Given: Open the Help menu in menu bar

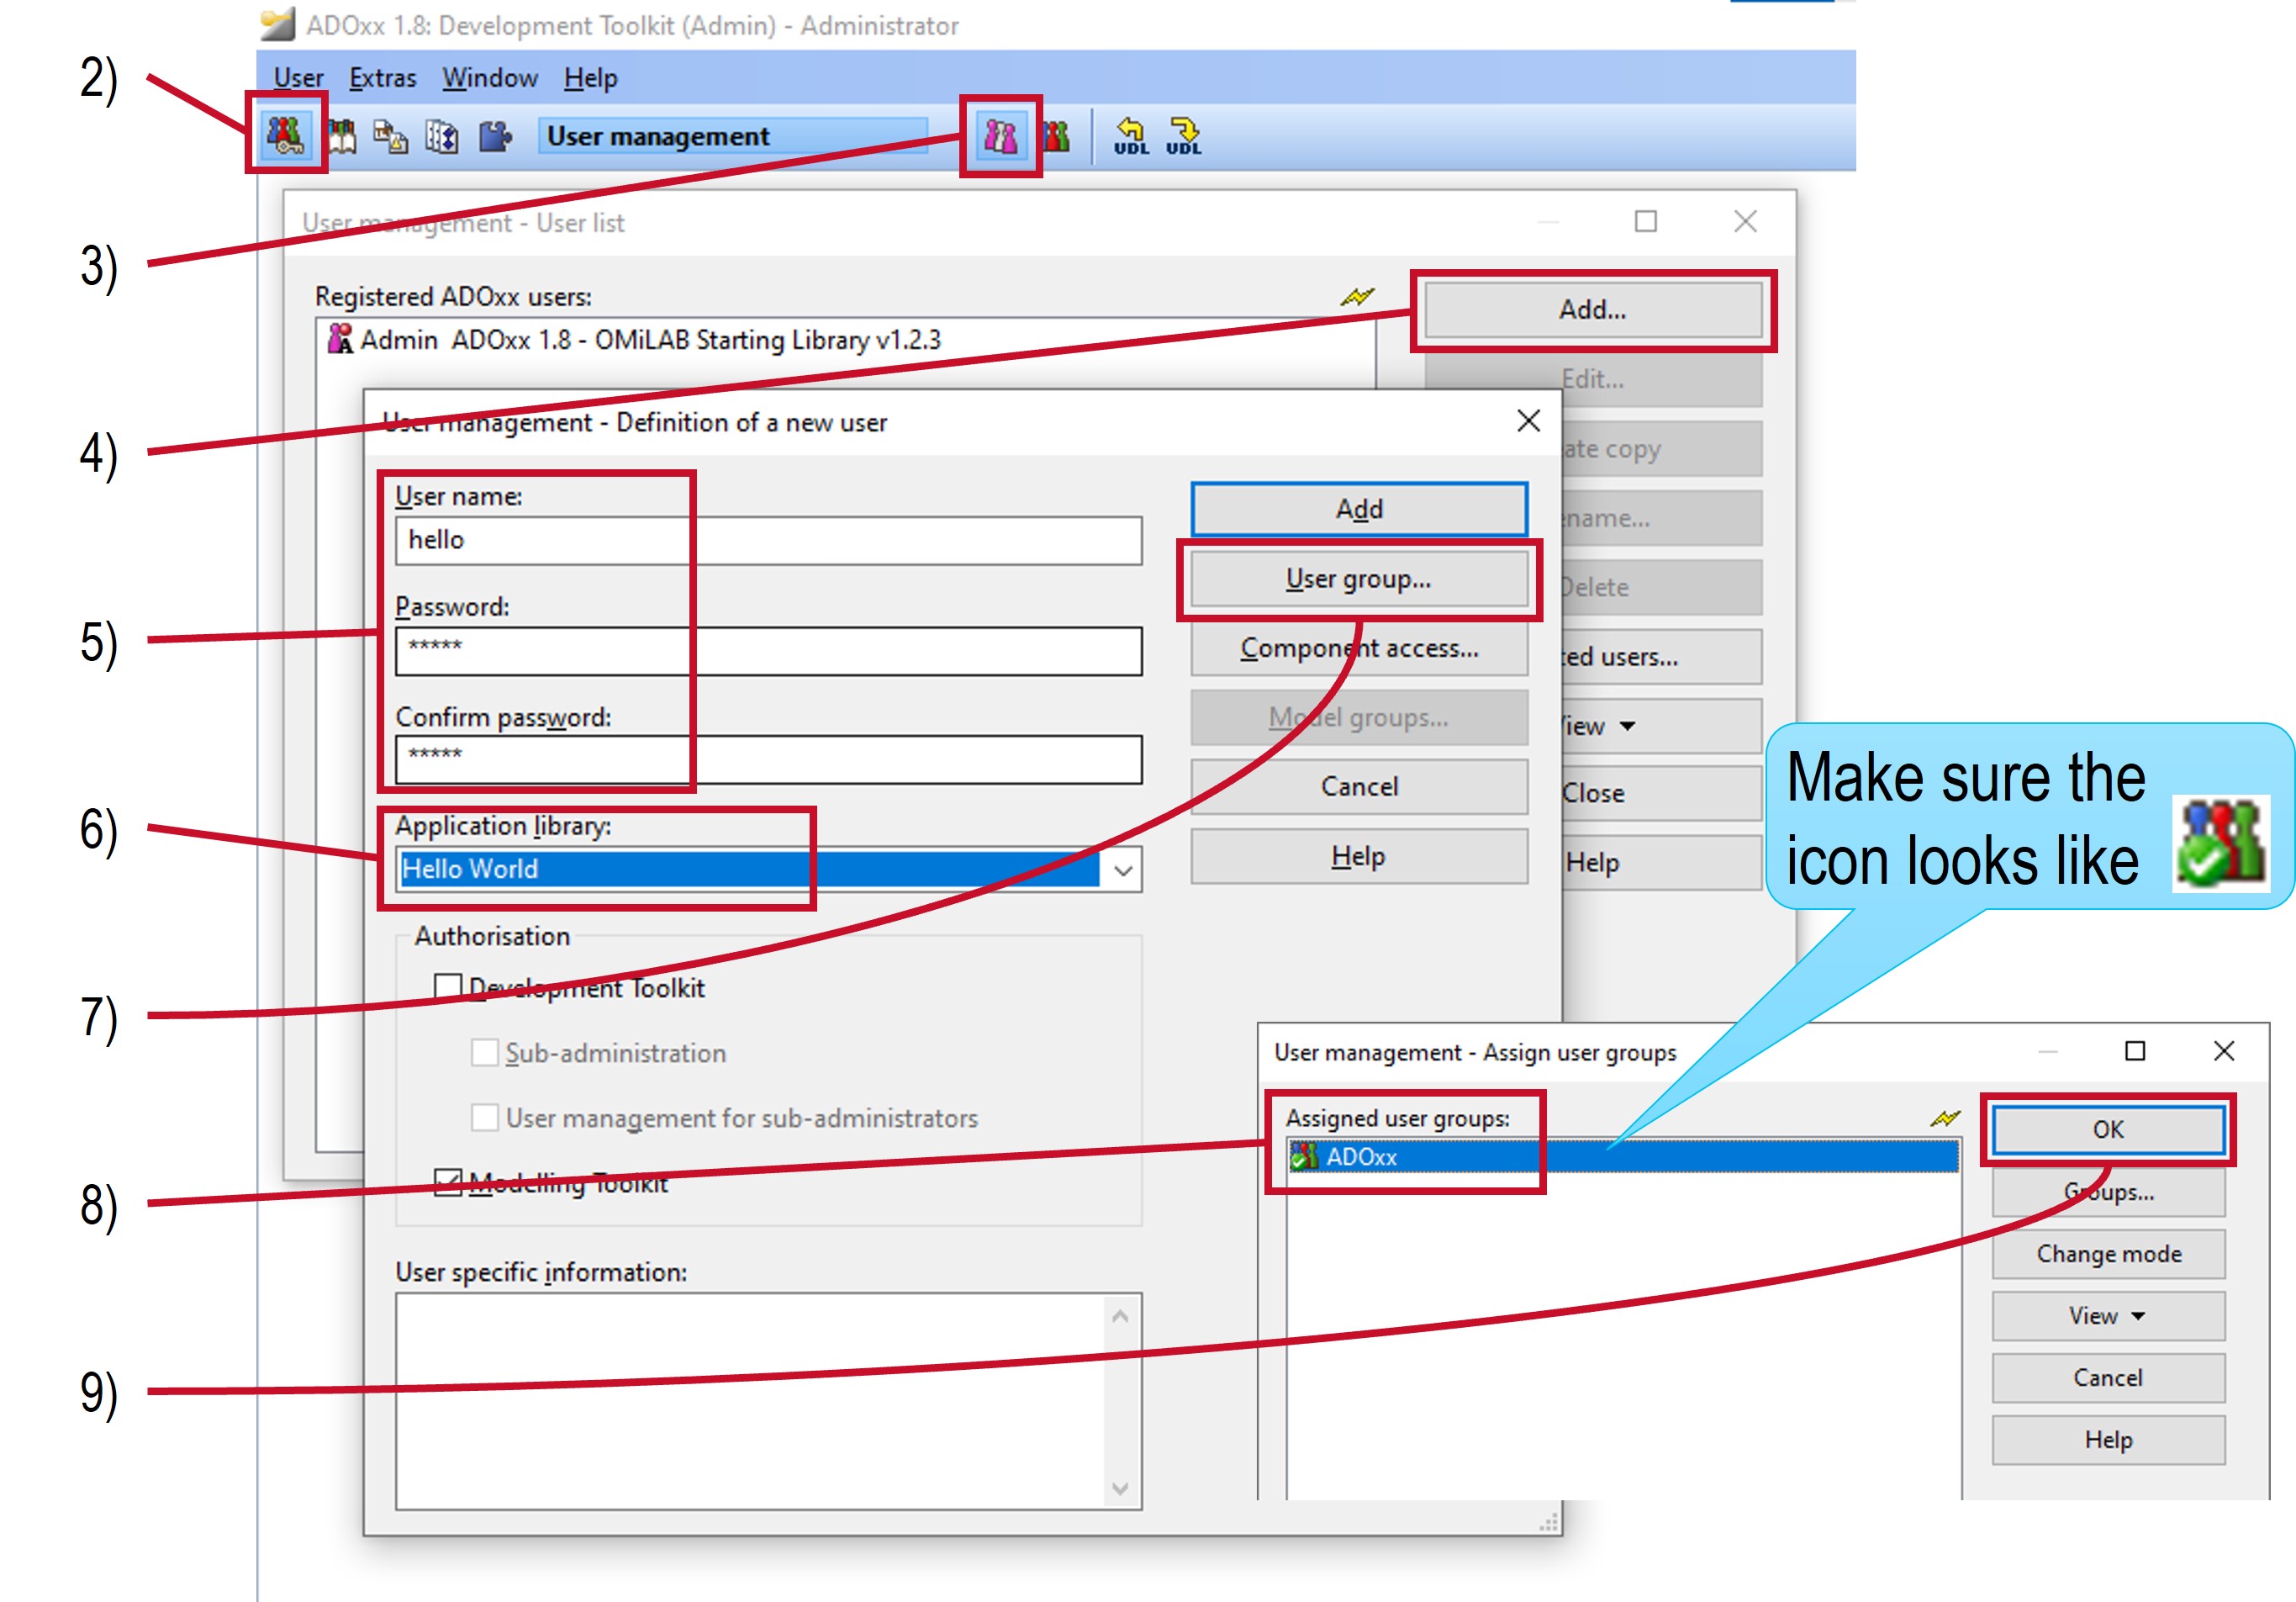Looking at the screenshot, I should coord(590,78).
